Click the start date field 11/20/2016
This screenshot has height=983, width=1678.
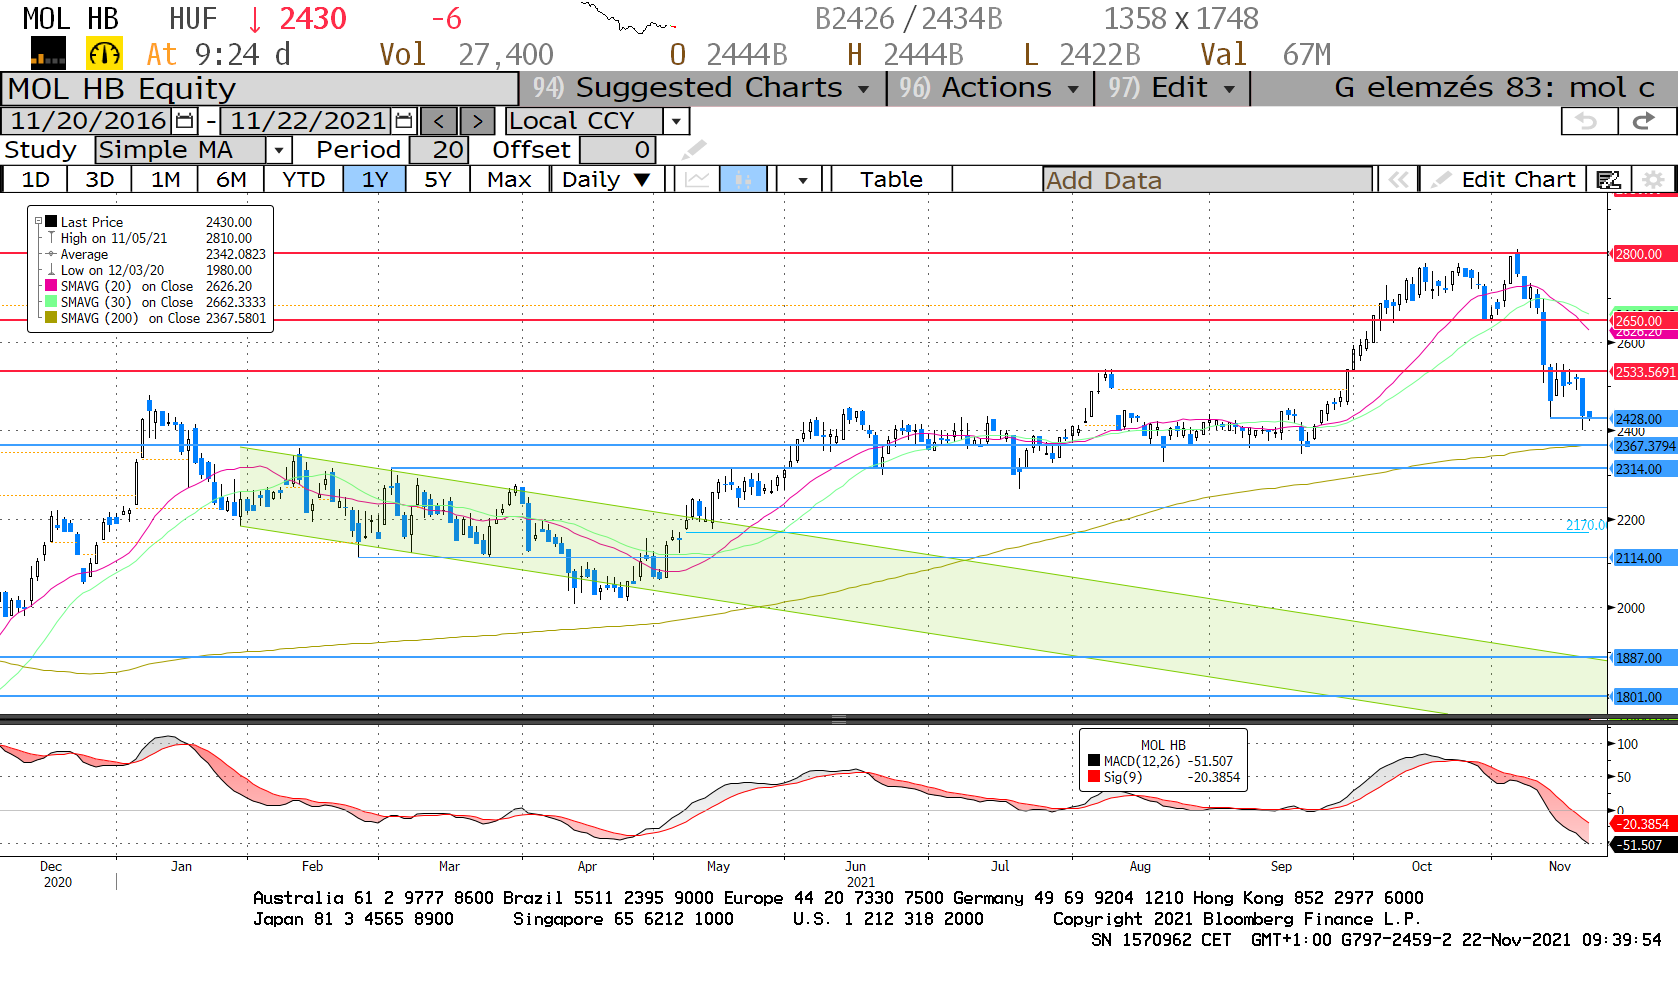(88, 121)
